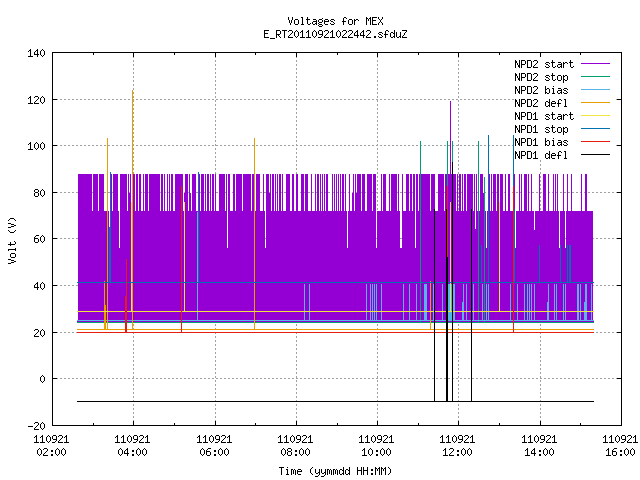
Task: Click the 140 tick label on y-axis
Action: coord(36,53)
